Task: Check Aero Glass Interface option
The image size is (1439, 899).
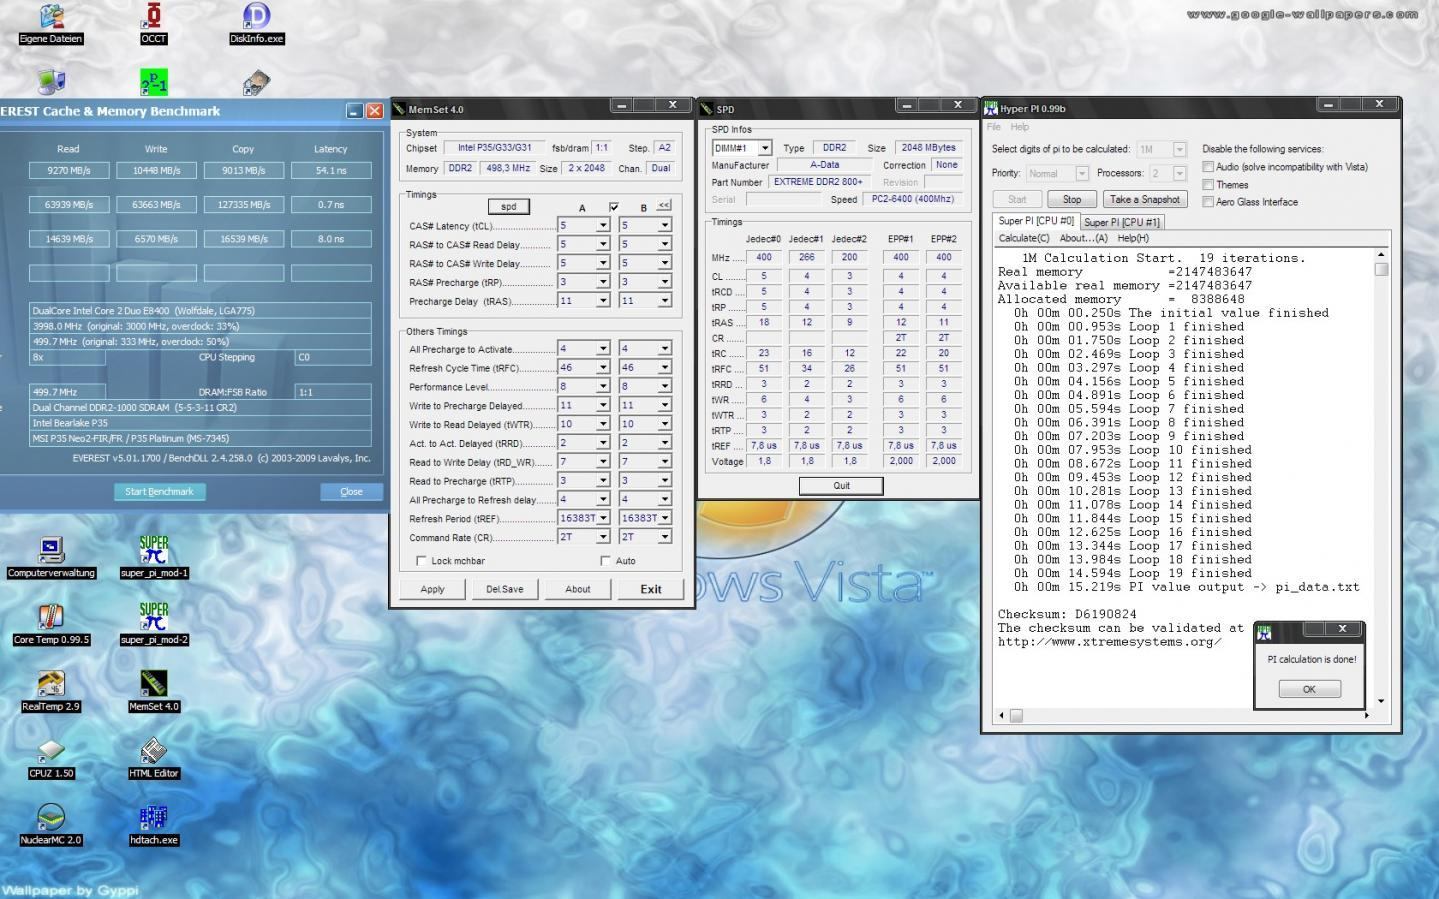Action: coord(1208,201)
